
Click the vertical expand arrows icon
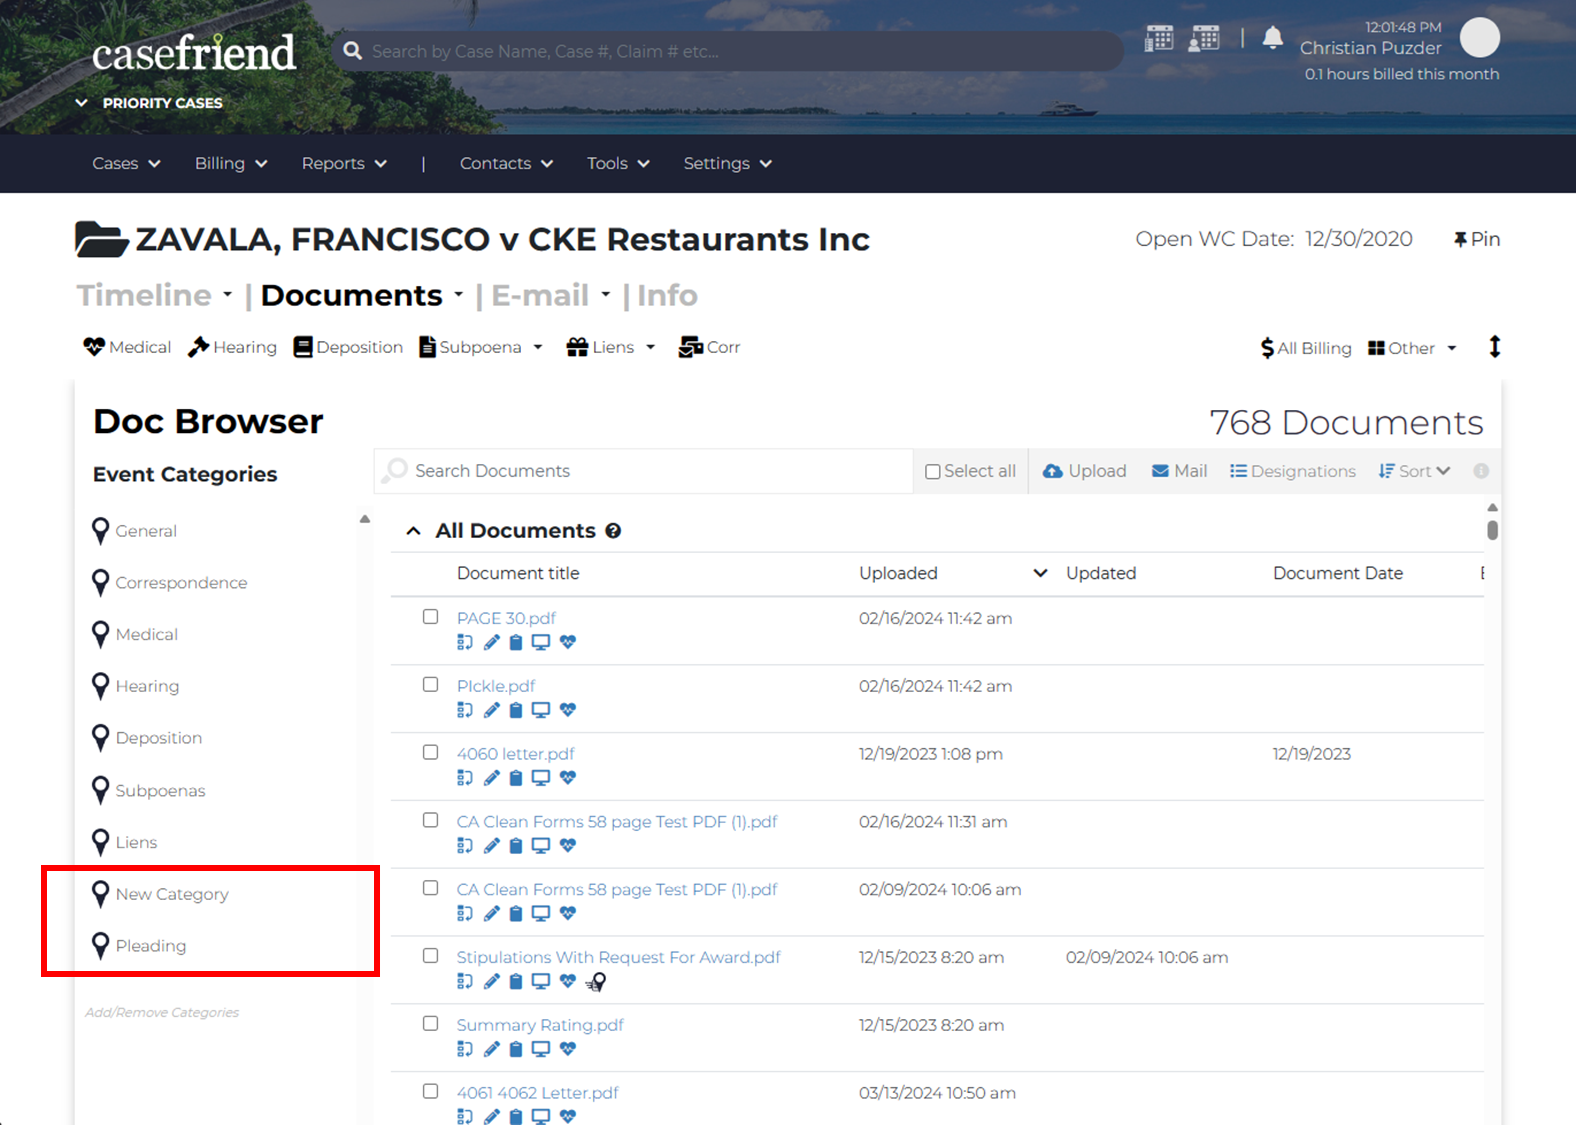tap(1494, 347)
